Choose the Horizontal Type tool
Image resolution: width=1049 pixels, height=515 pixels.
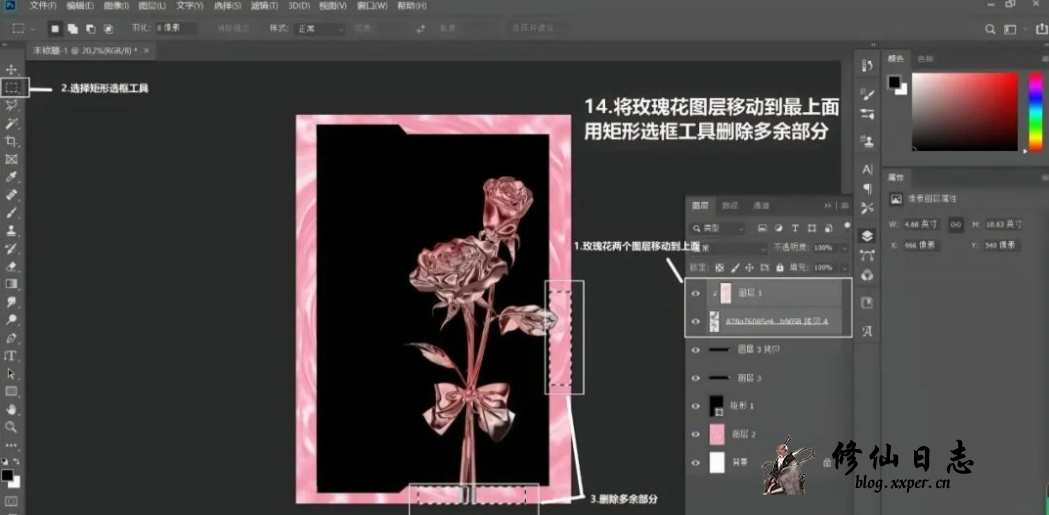12,356
